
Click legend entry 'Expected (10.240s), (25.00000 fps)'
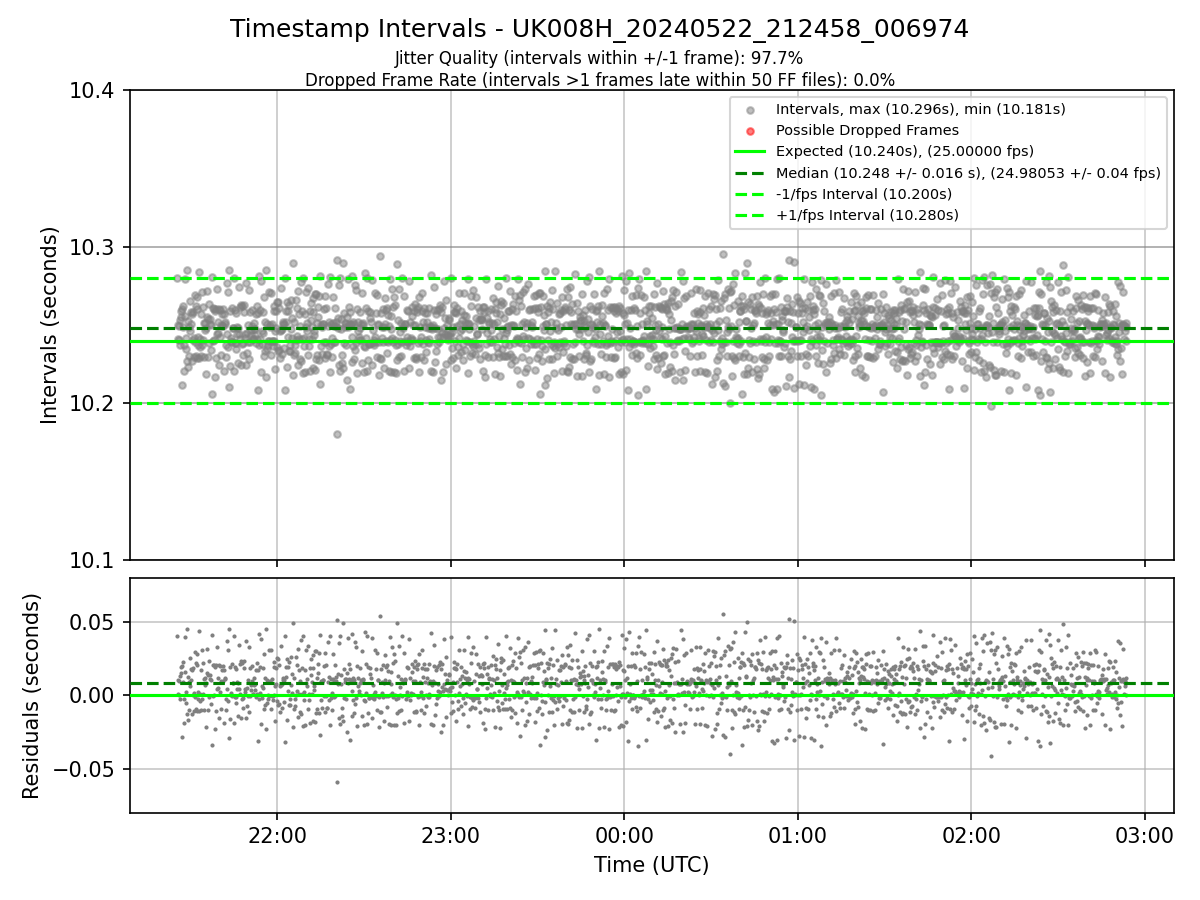[905, 151]
